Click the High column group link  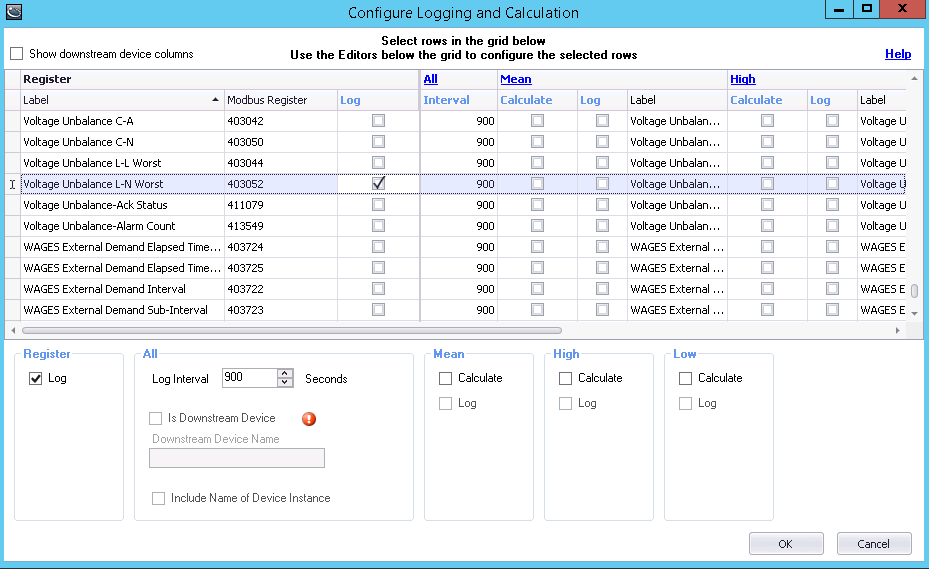click(x=742, y=79)
